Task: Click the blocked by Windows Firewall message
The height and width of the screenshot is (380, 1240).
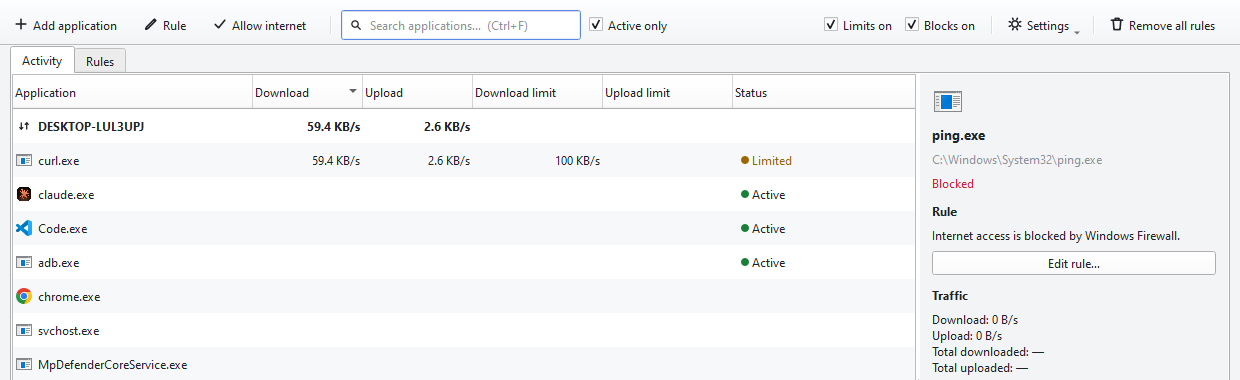Action: pyautogui.click(x=1056, y=236)
